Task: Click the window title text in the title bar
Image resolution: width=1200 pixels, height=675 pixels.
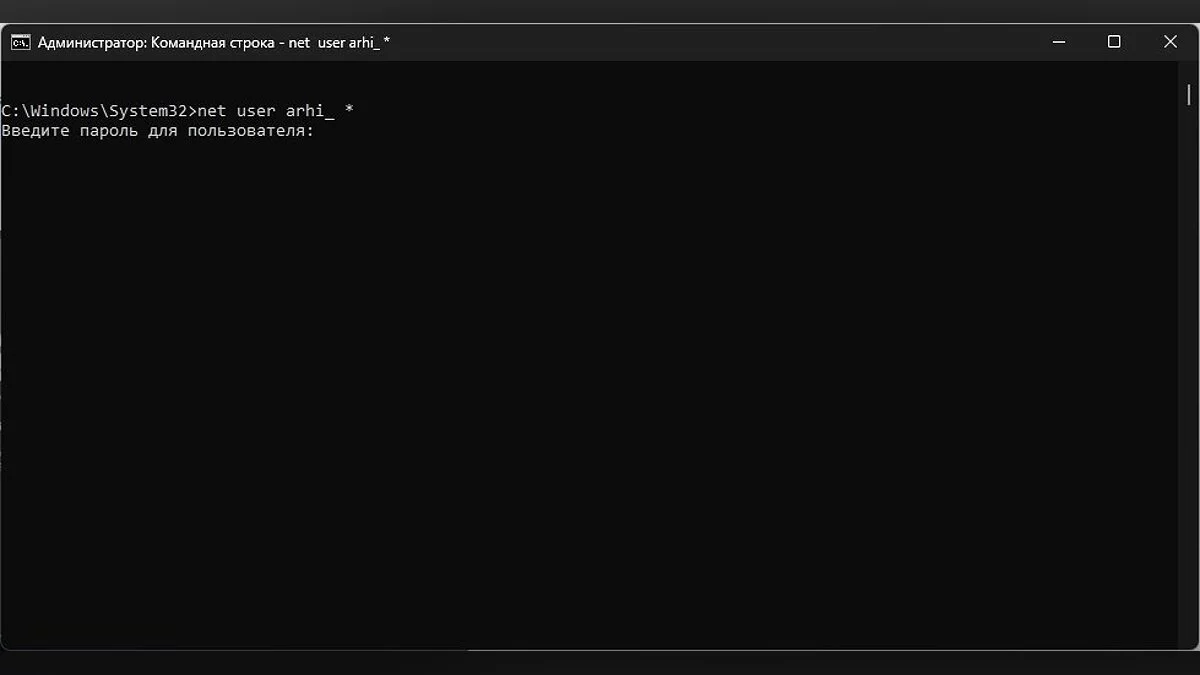Action: point(214,43)
